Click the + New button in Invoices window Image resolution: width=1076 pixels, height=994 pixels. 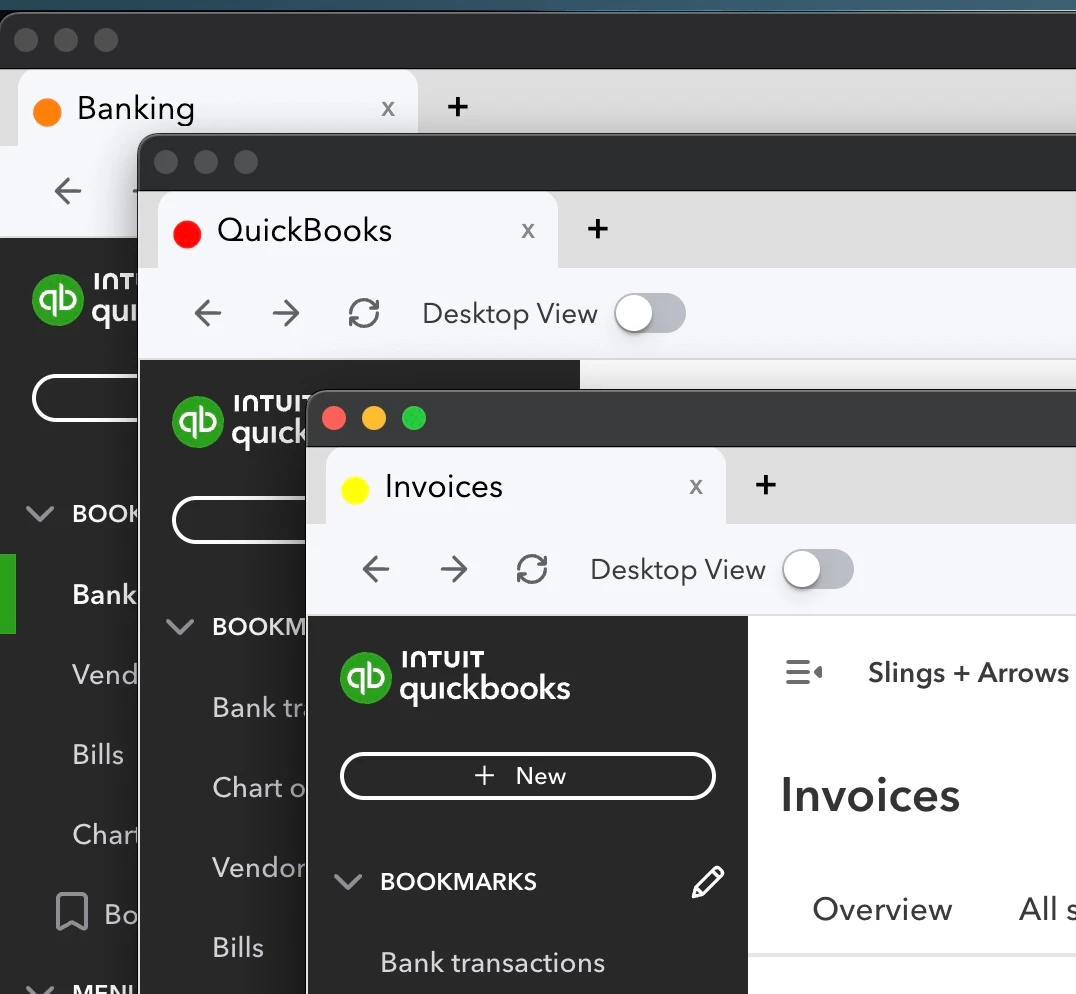coord(528,776)
